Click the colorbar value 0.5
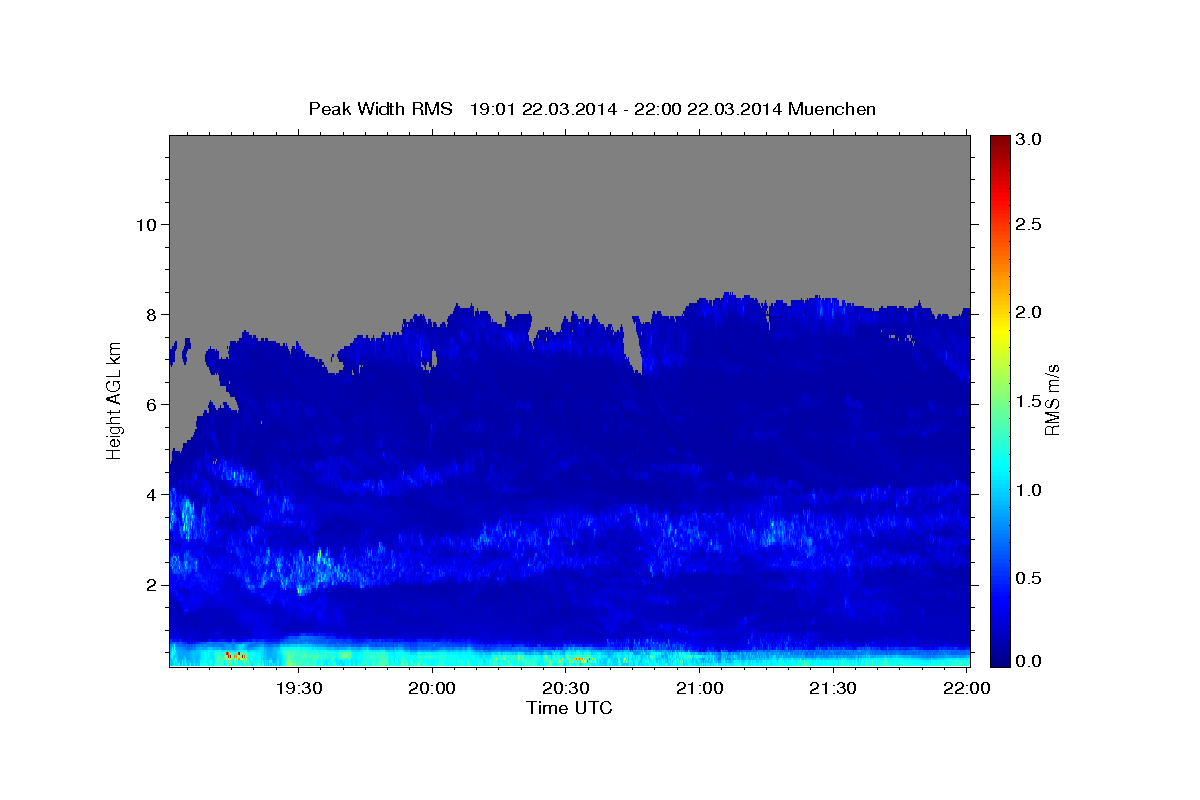The height and width of the screenshot is (800, 1200). 1030,579
